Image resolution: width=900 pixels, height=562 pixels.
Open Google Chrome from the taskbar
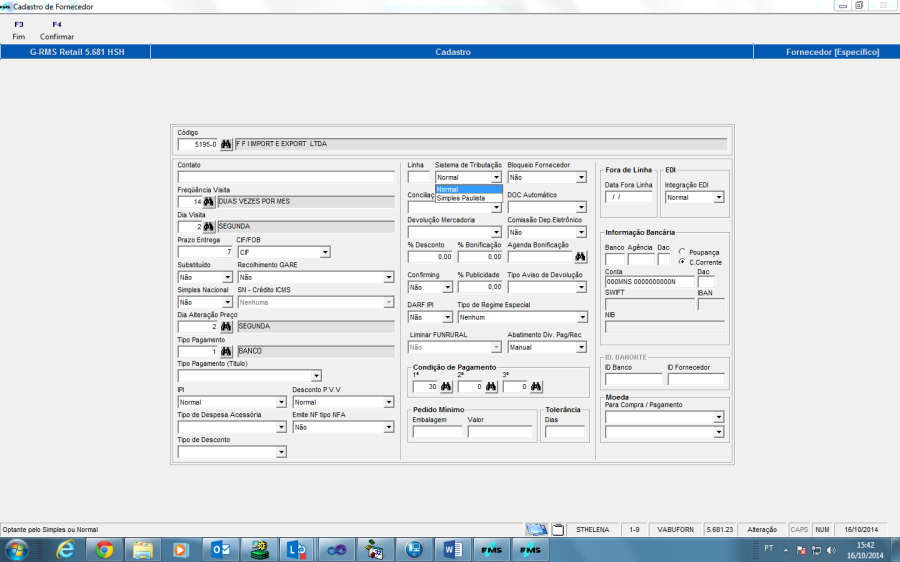point(104,549)
